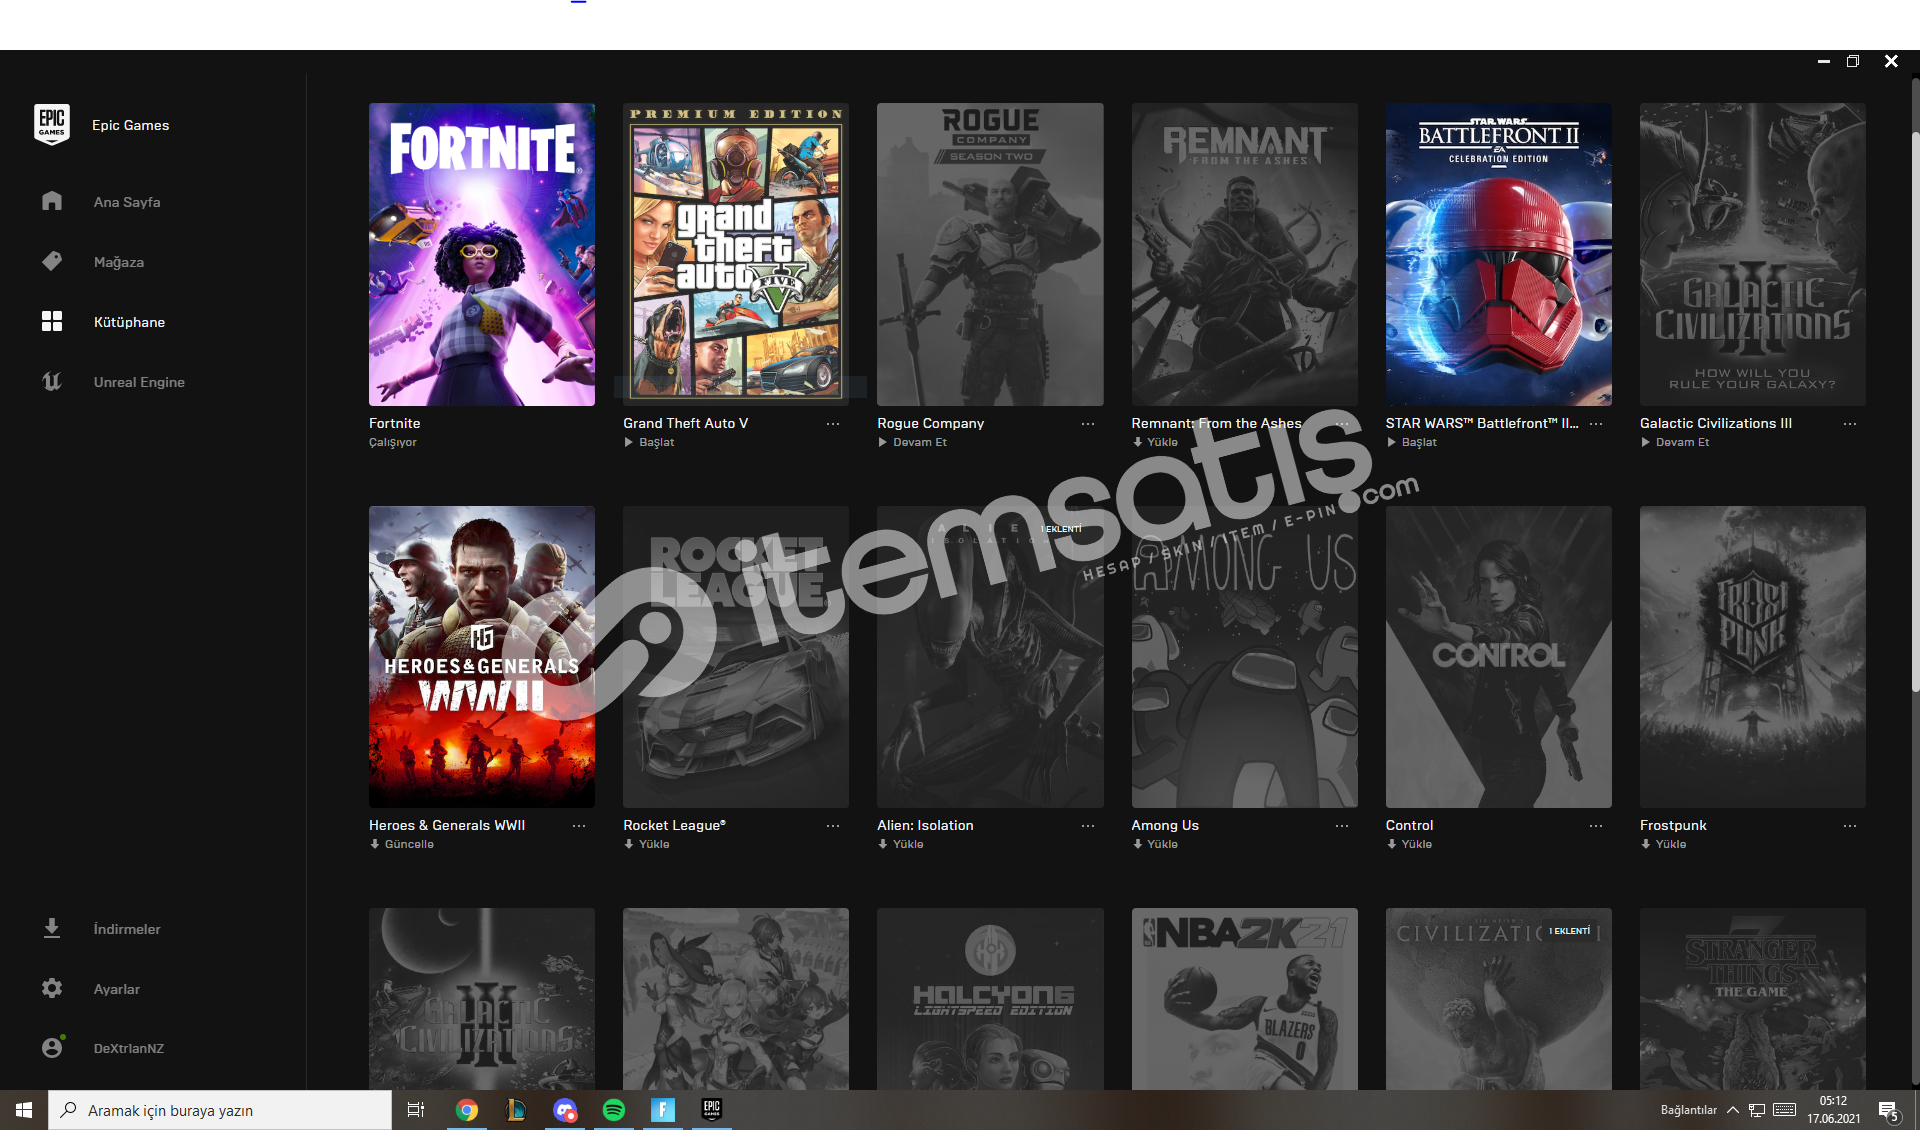Open Rocket League three-dot menu
Viewport: 1920px width, 1130px height.
[833, 826]
